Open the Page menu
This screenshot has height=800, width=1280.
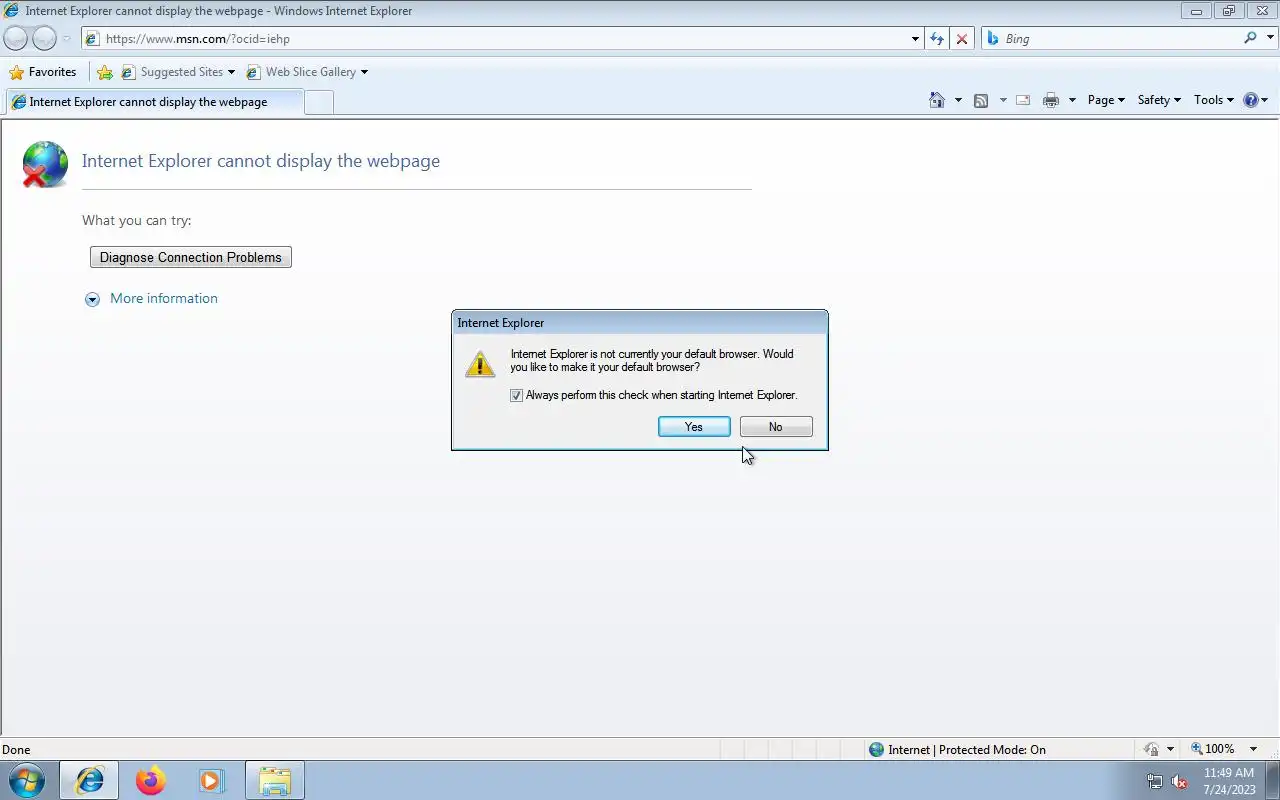[1106, 100]
